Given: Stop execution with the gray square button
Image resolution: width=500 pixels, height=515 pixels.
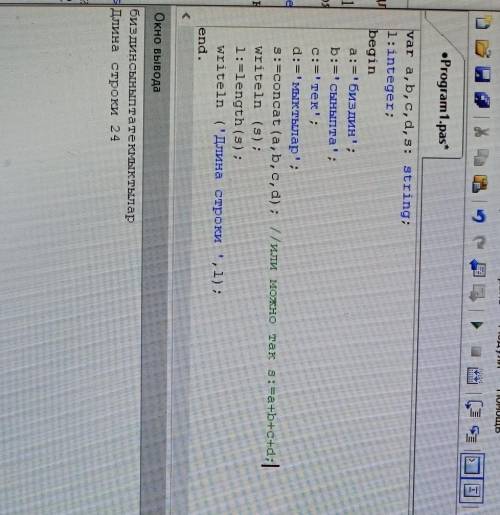Looking at the screenshot, I should (476, 351).
